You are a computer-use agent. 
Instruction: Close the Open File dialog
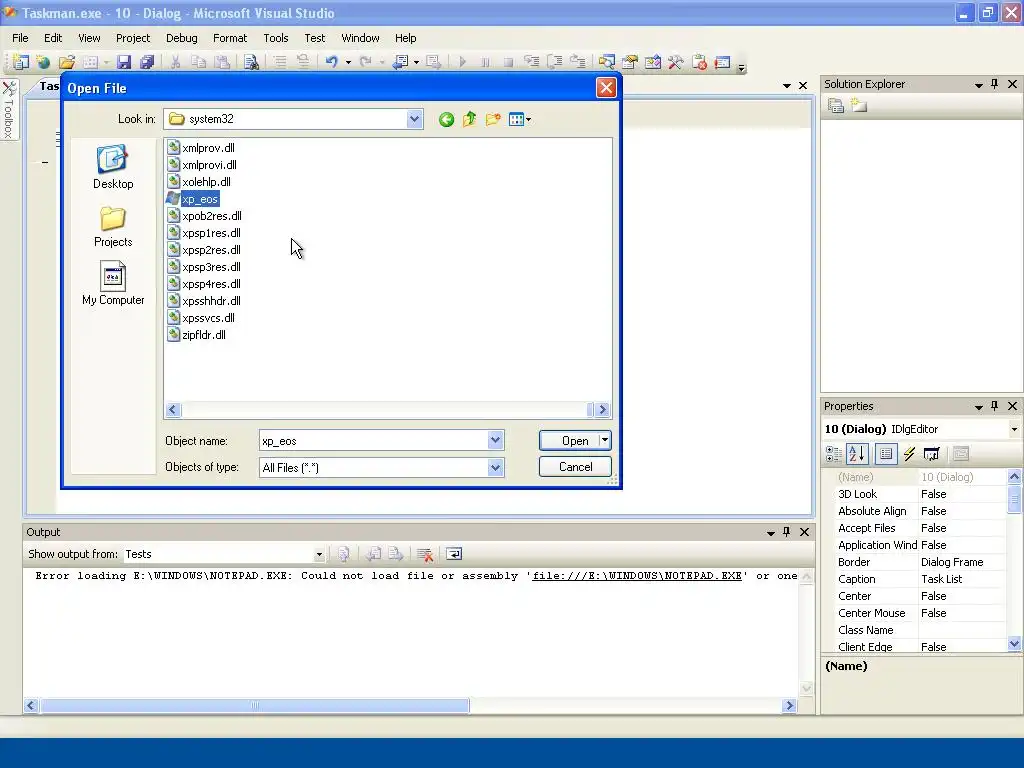(x=606, y=88)
